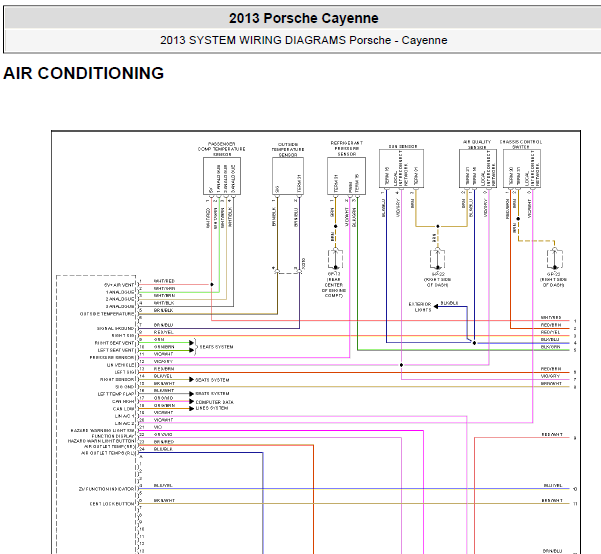Click the 'EXTERIOR LIGHTS' reference label
The image size is (601, 554).
click(x=420, y=307)
